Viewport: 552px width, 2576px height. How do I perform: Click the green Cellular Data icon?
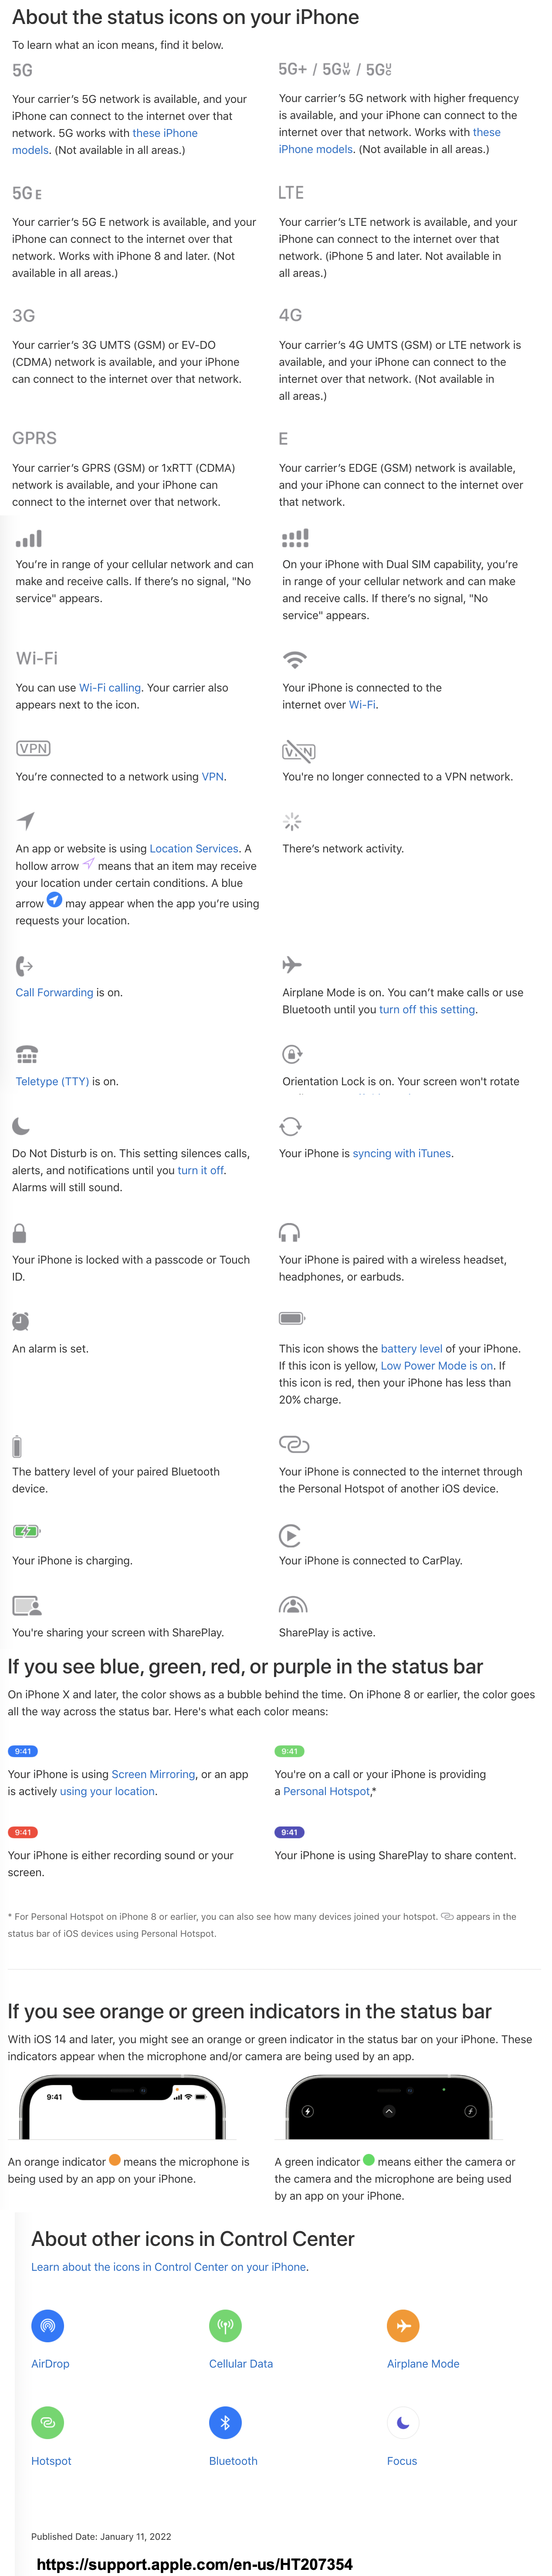tap(225, 2325)
